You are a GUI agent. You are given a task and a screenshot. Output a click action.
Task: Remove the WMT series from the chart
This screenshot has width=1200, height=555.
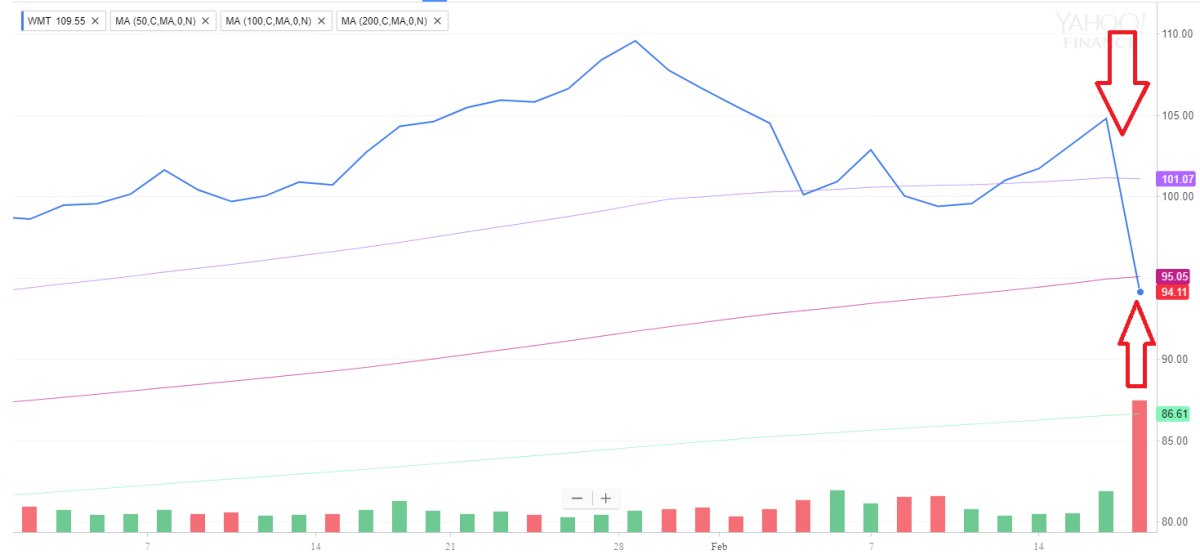(x=95, y=20)
